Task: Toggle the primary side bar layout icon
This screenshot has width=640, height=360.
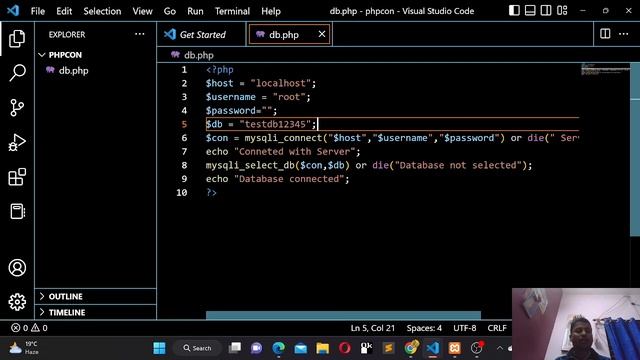Action: pyautogui.click(x=514, y=11)
